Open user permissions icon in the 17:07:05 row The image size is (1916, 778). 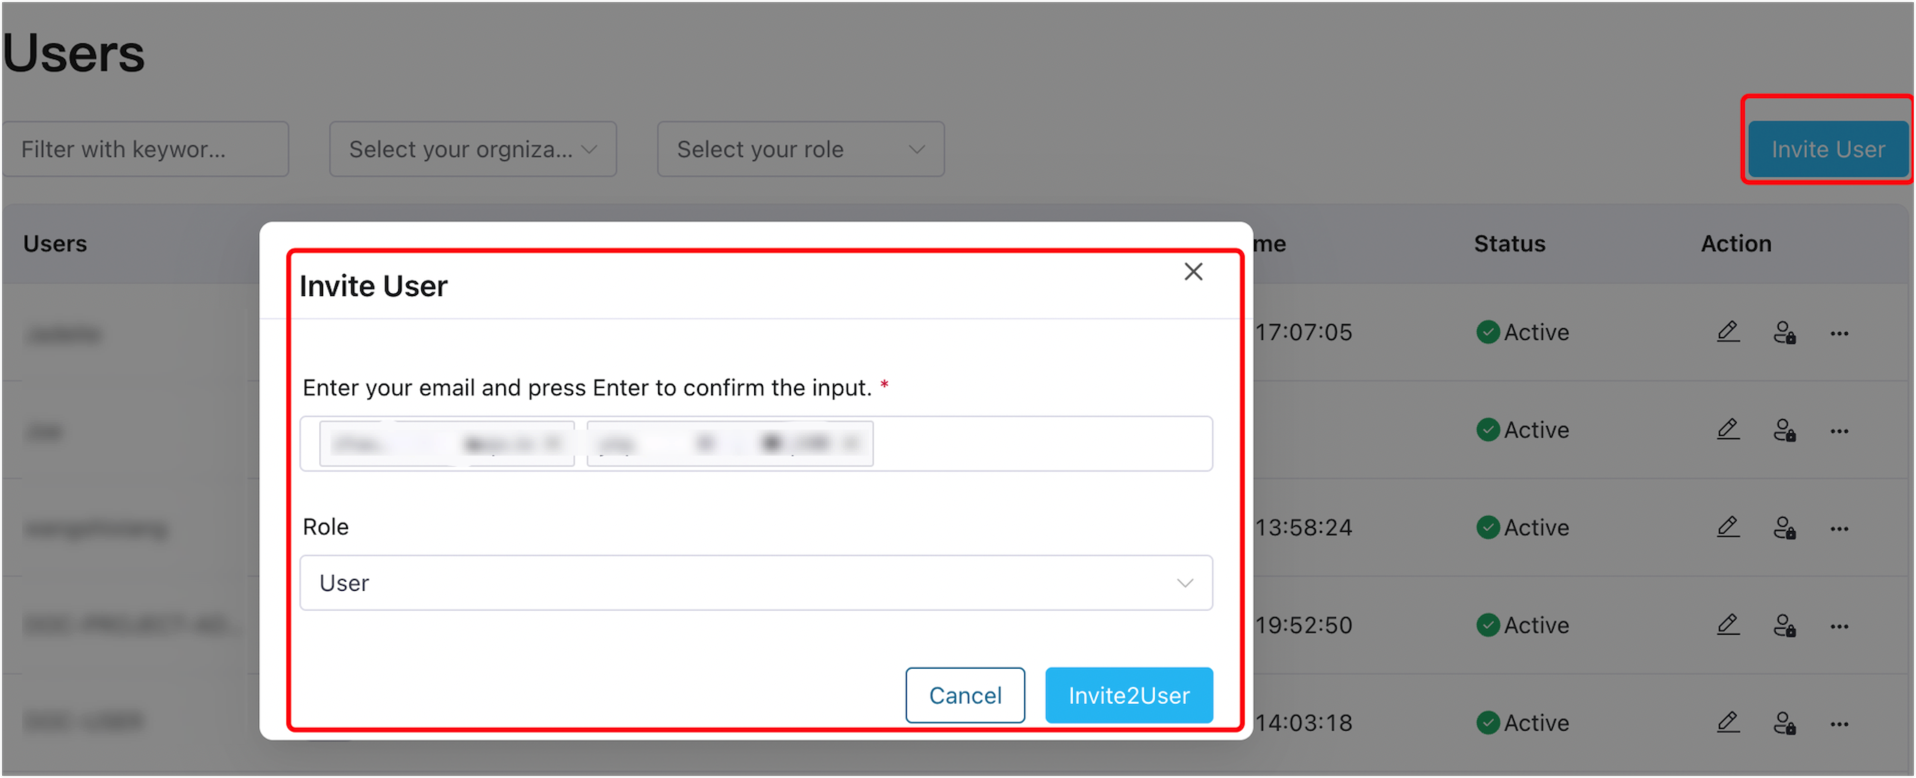coord(1784,333)
